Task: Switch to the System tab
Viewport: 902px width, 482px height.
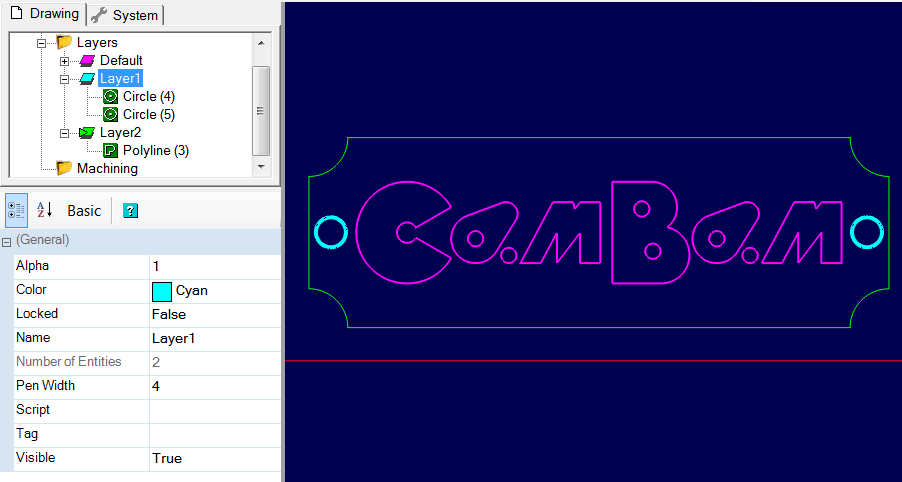Action: (125, 15)
